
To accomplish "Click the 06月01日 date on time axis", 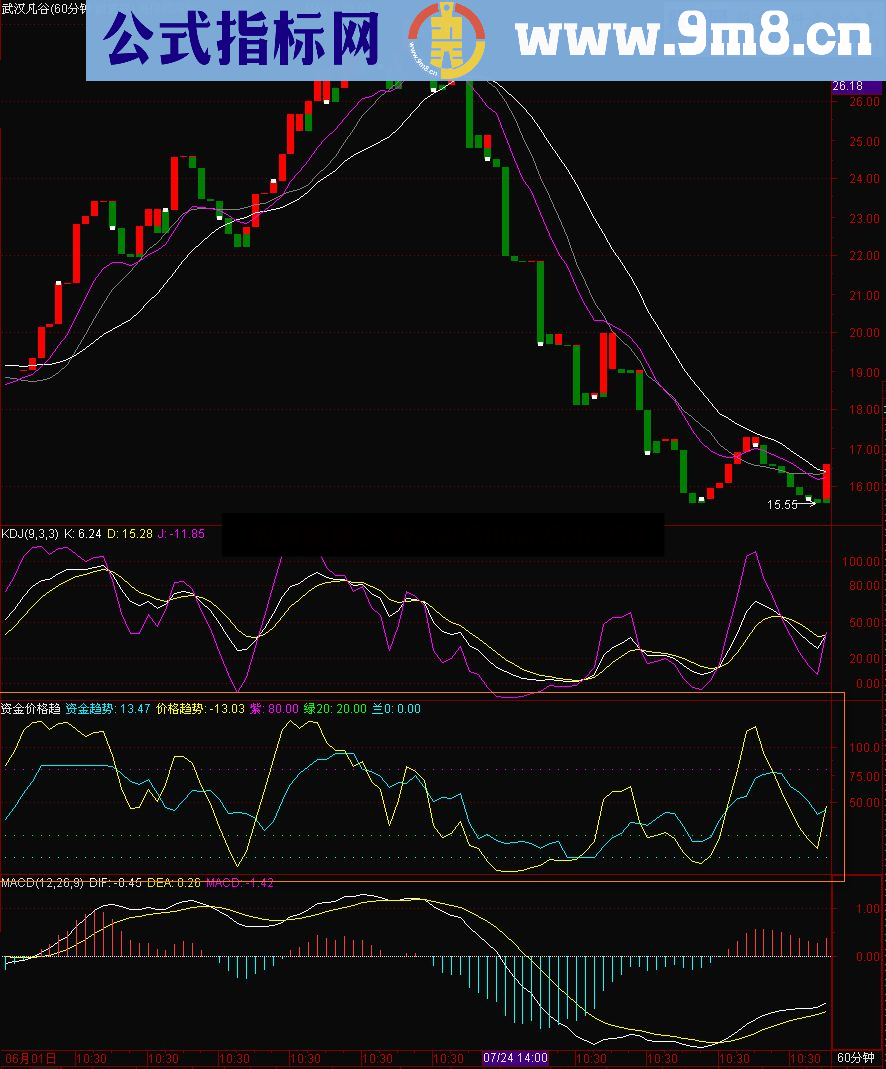I will [30, 1058].
